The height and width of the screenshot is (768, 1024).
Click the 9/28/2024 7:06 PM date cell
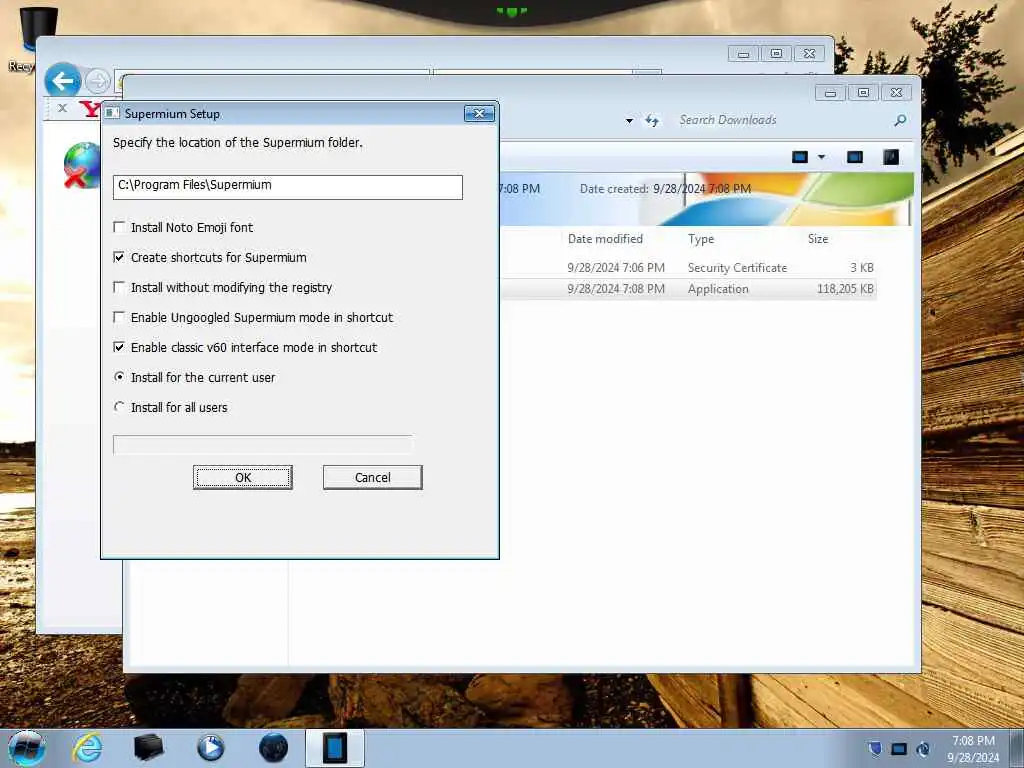coord(616,268)
